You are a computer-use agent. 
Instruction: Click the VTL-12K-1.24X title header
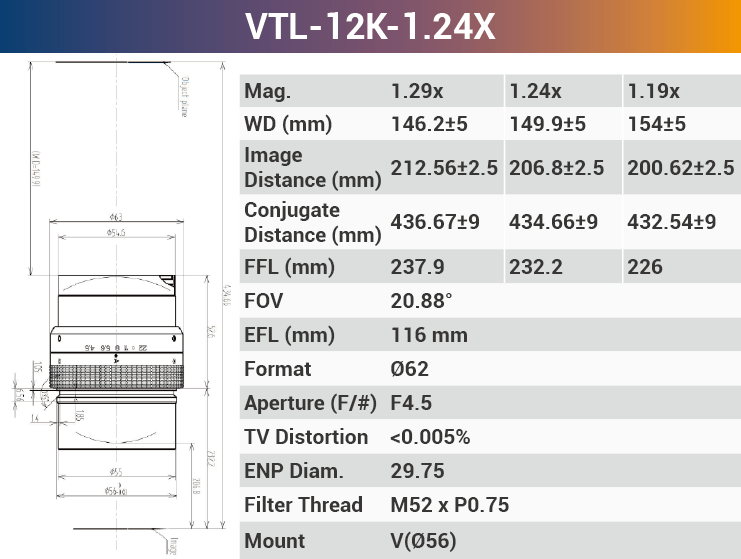pyautogui.click(x=370, y=26)
